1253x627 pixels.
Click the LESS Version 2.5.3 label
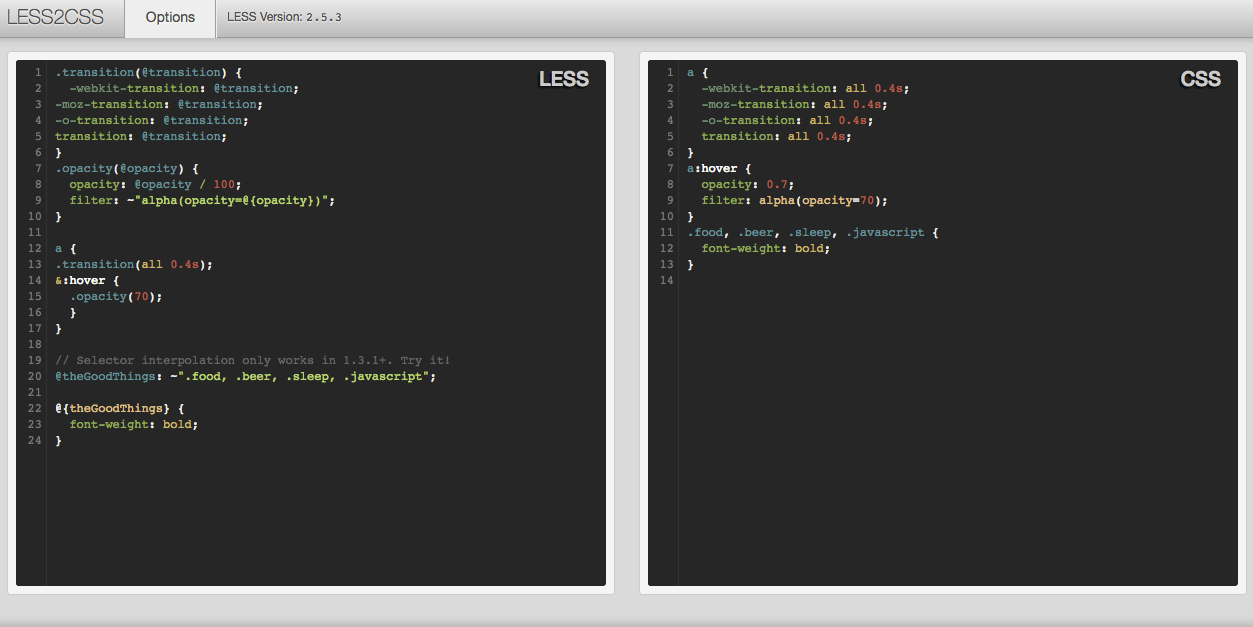click(285, 17)
